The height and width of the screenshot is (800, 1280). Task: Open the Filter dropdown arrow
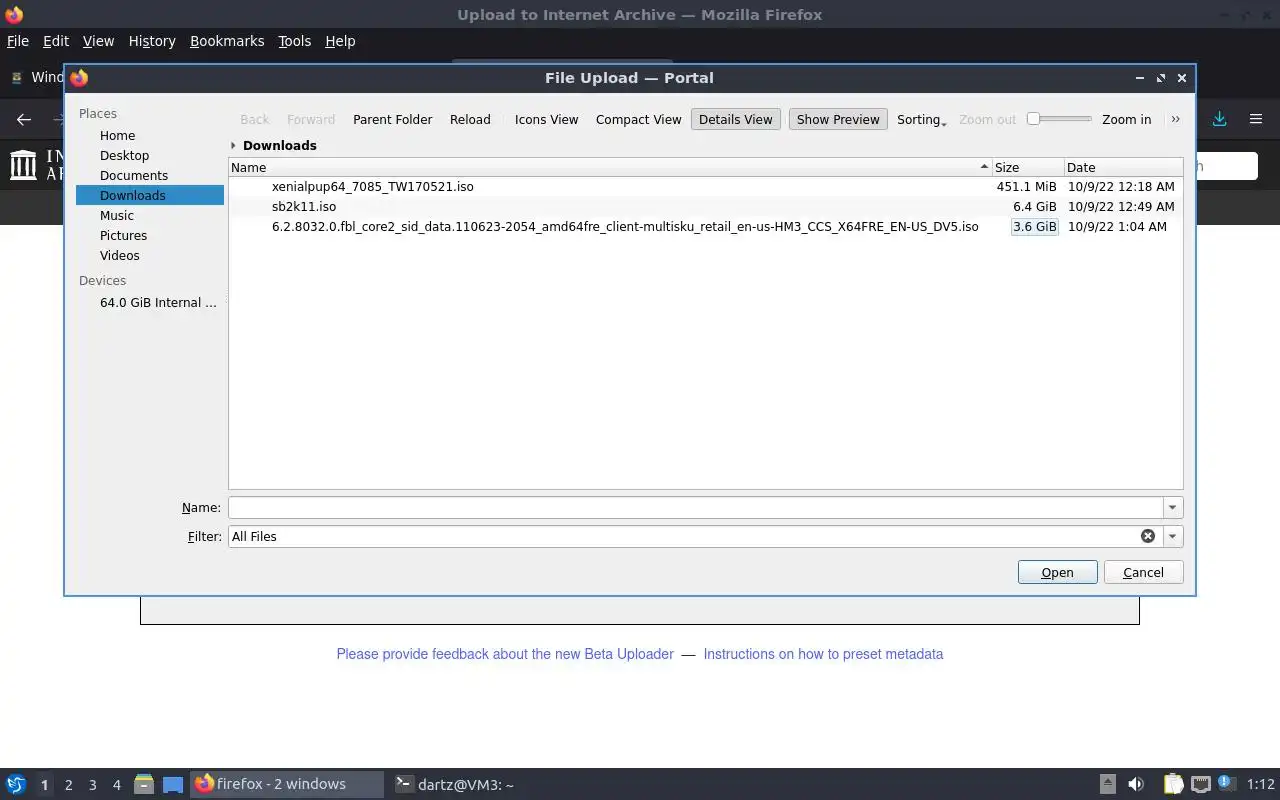pyautogui.click(x=1173, y=536)
